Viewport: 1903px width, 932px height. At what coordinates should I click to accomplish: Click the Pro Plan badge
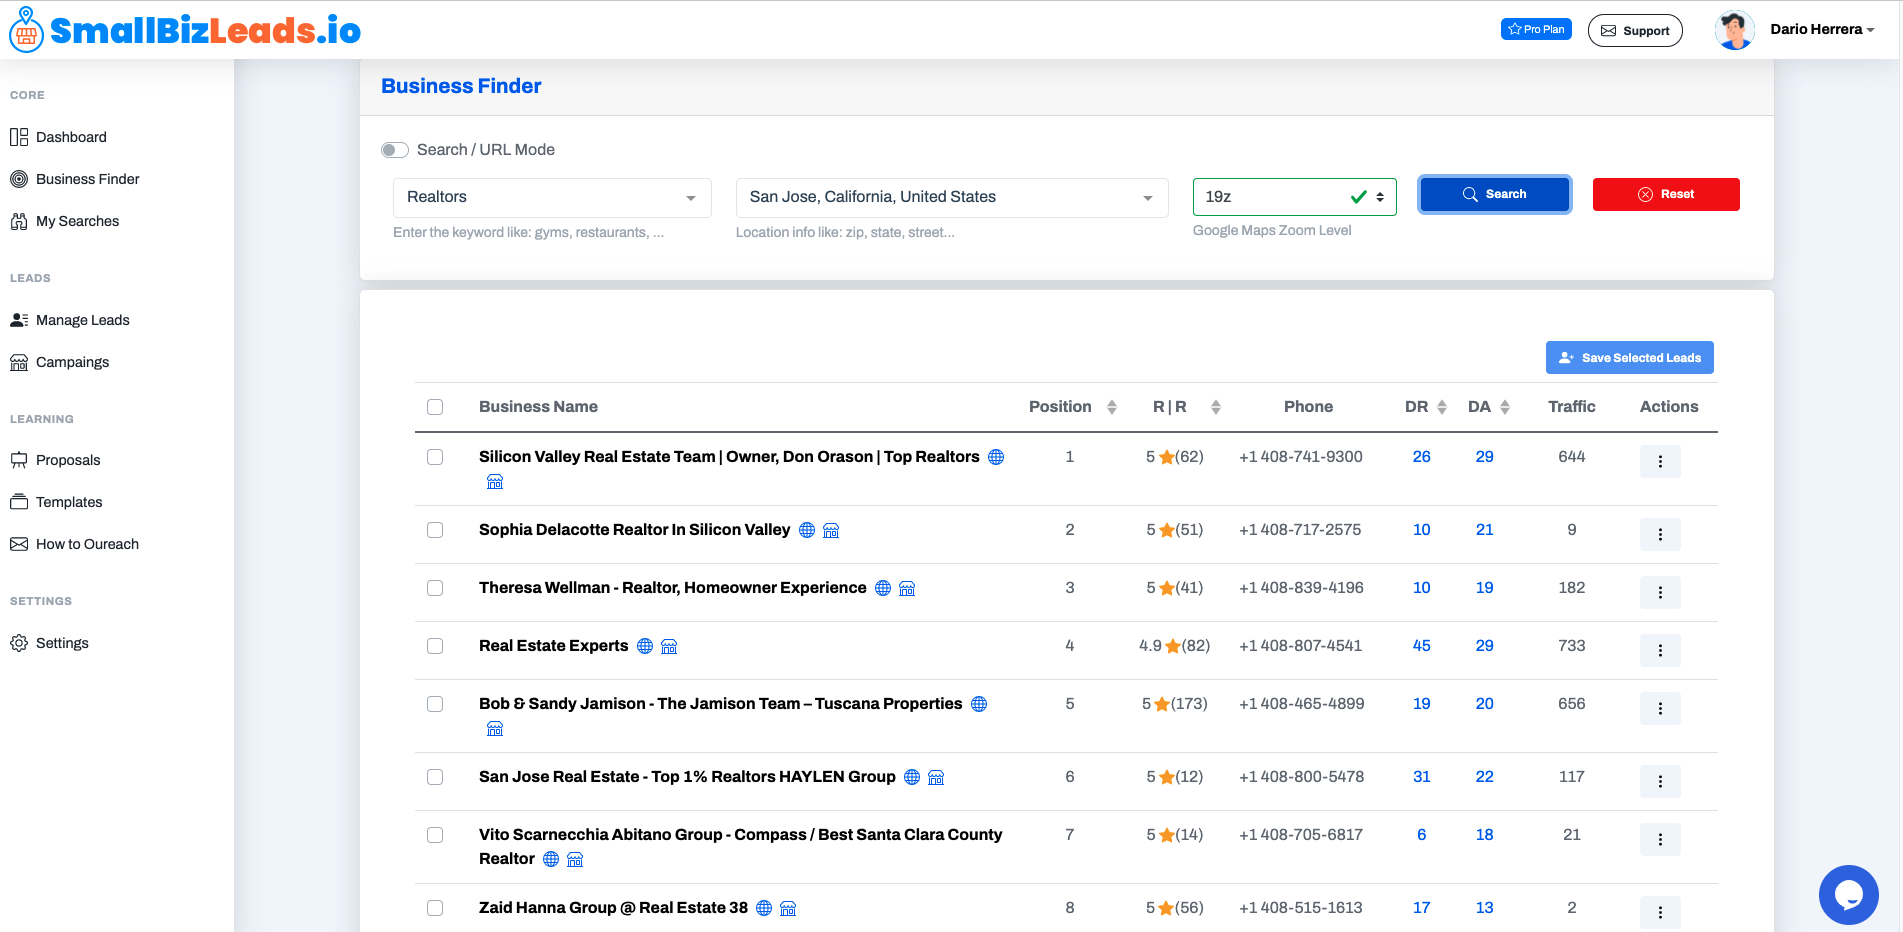[x=1536, y=28]
